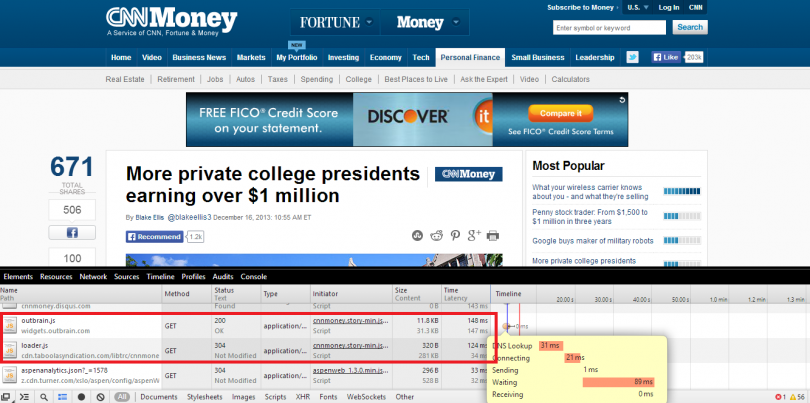810x403 pixels.
Task: Filter network requests by Other
Action: (404, 397)
